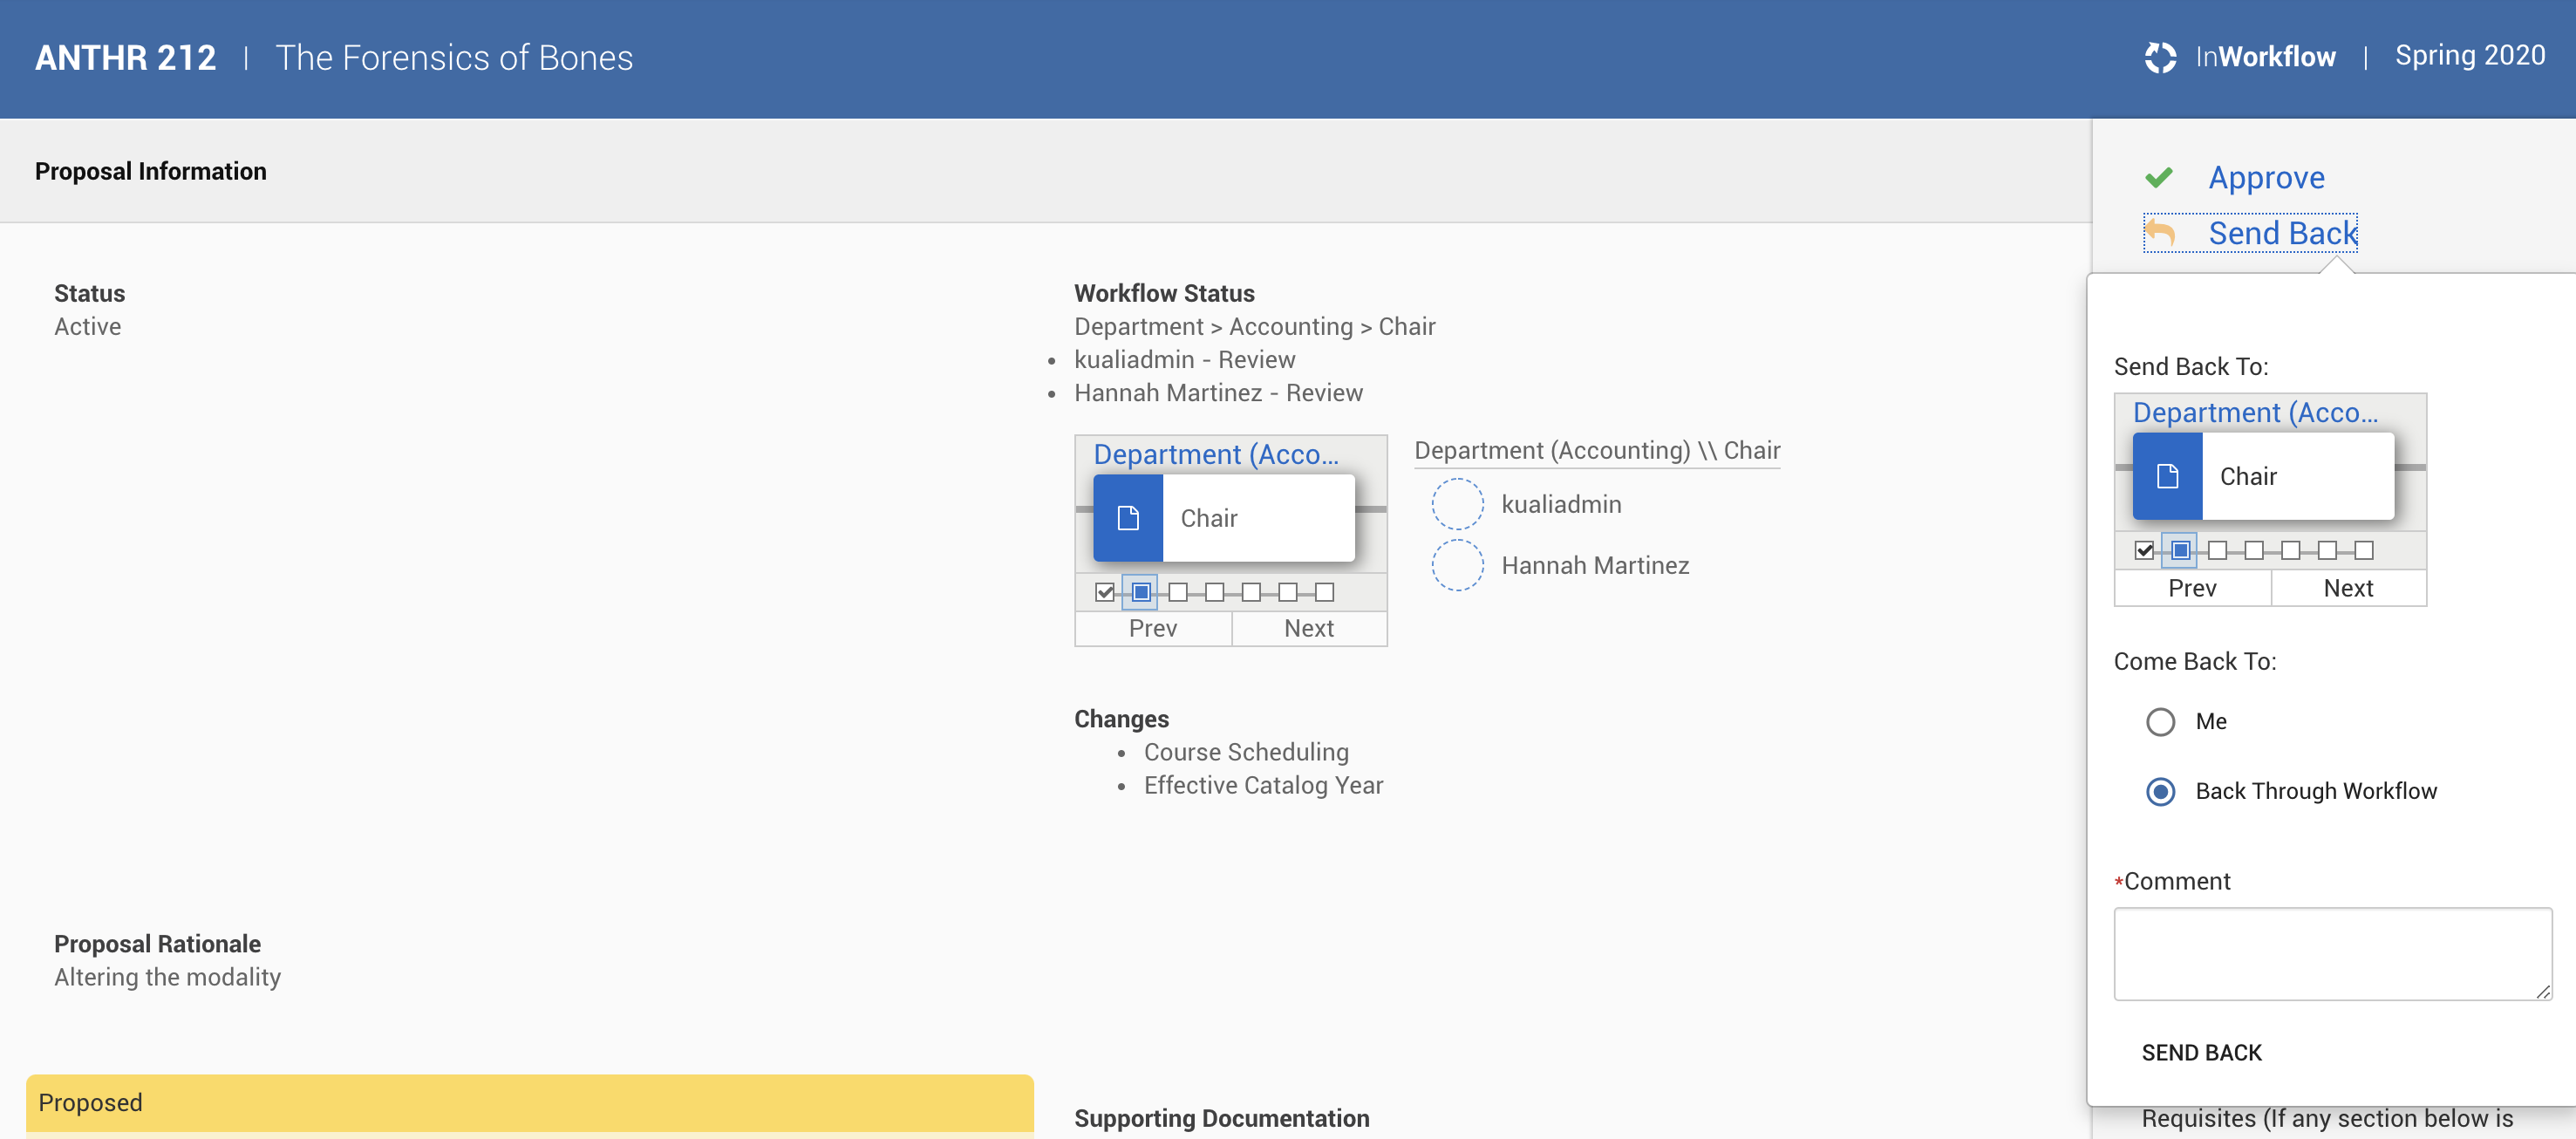Viewport: 2576px width, 1139px height.
Task: Click the document icon on main Chair node
Action: 1128,518
